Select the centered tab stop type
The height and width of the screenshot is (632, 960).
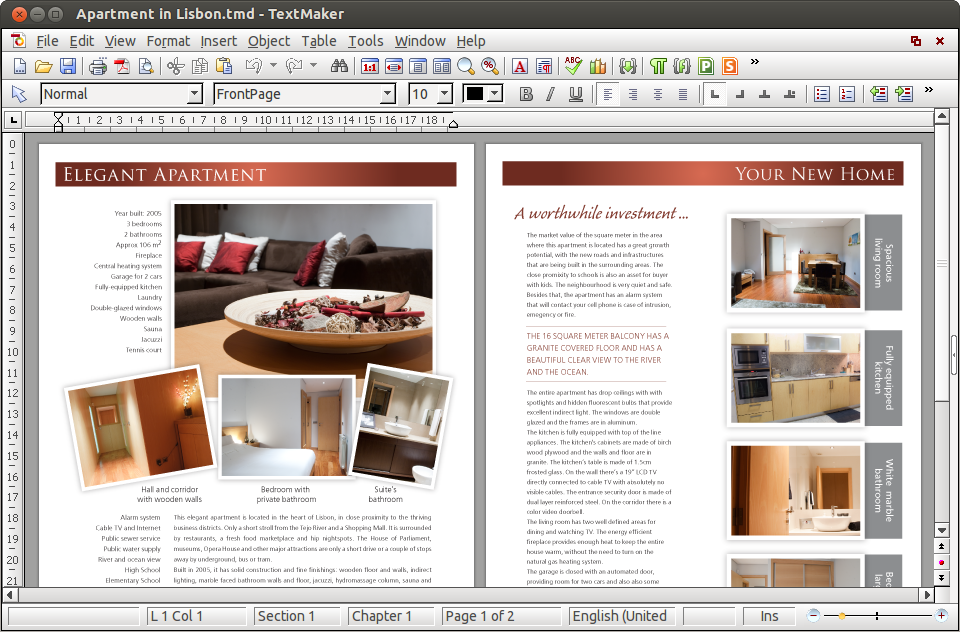[x=765, y=94]
